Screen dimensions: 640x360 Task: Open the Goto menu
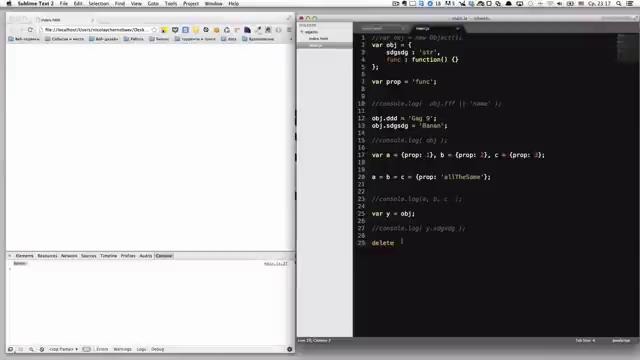click(153, 4)
